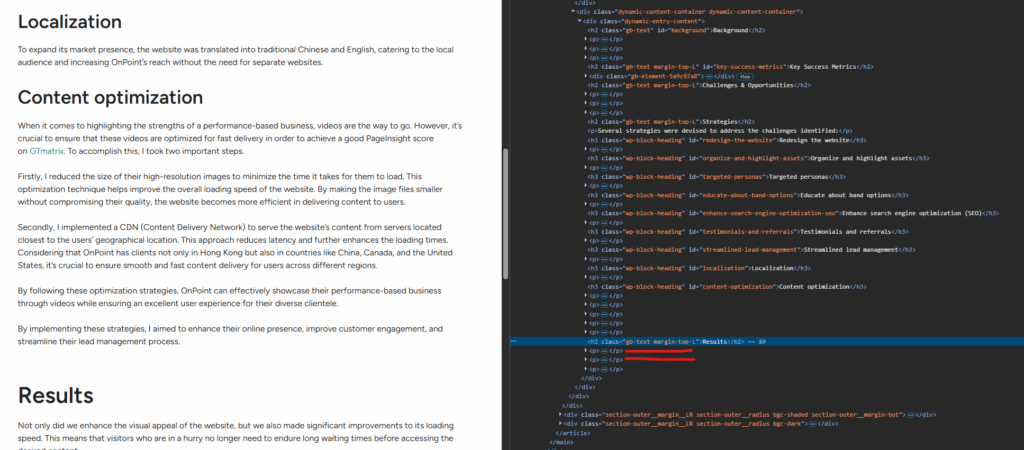Expand the bgc-shaded section div node
The image size is (1024, 450).
tap(559, 414)
